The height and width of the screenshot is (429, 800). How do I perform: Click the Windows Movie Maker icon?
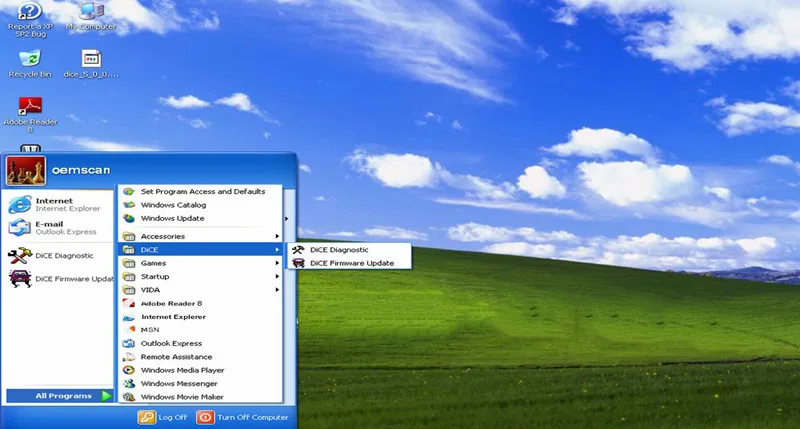[x=129, y=396]
